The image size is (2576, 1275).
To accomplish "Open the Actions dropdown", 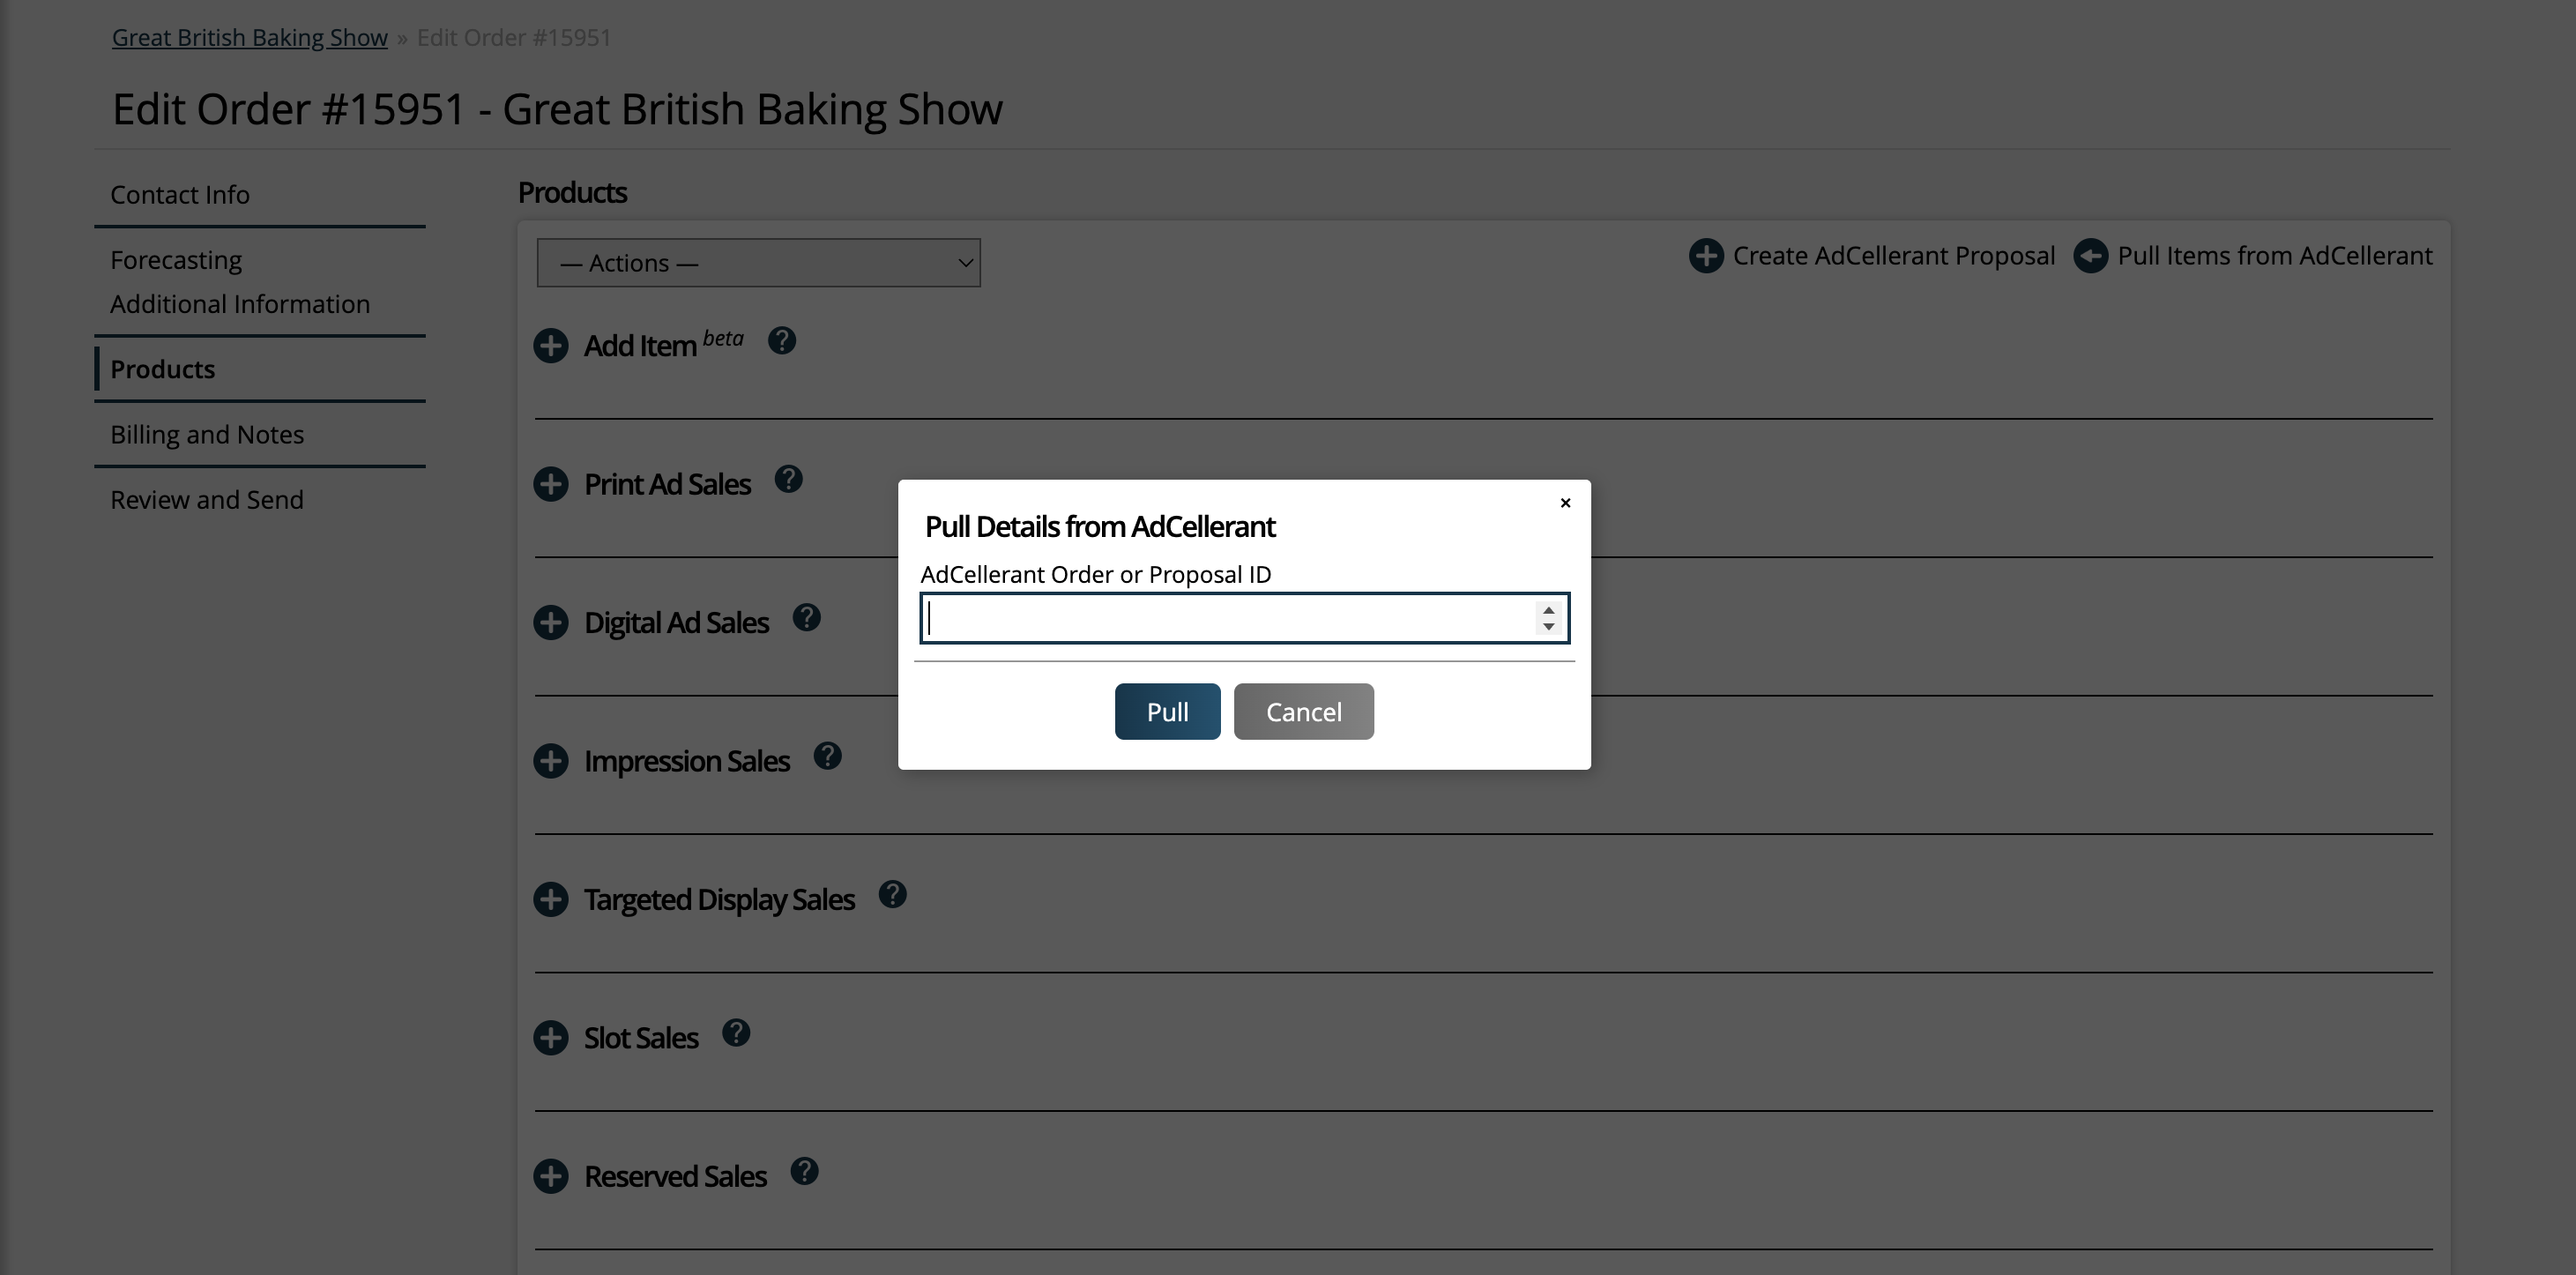I will pyautogui.click(x=759, y=263).
